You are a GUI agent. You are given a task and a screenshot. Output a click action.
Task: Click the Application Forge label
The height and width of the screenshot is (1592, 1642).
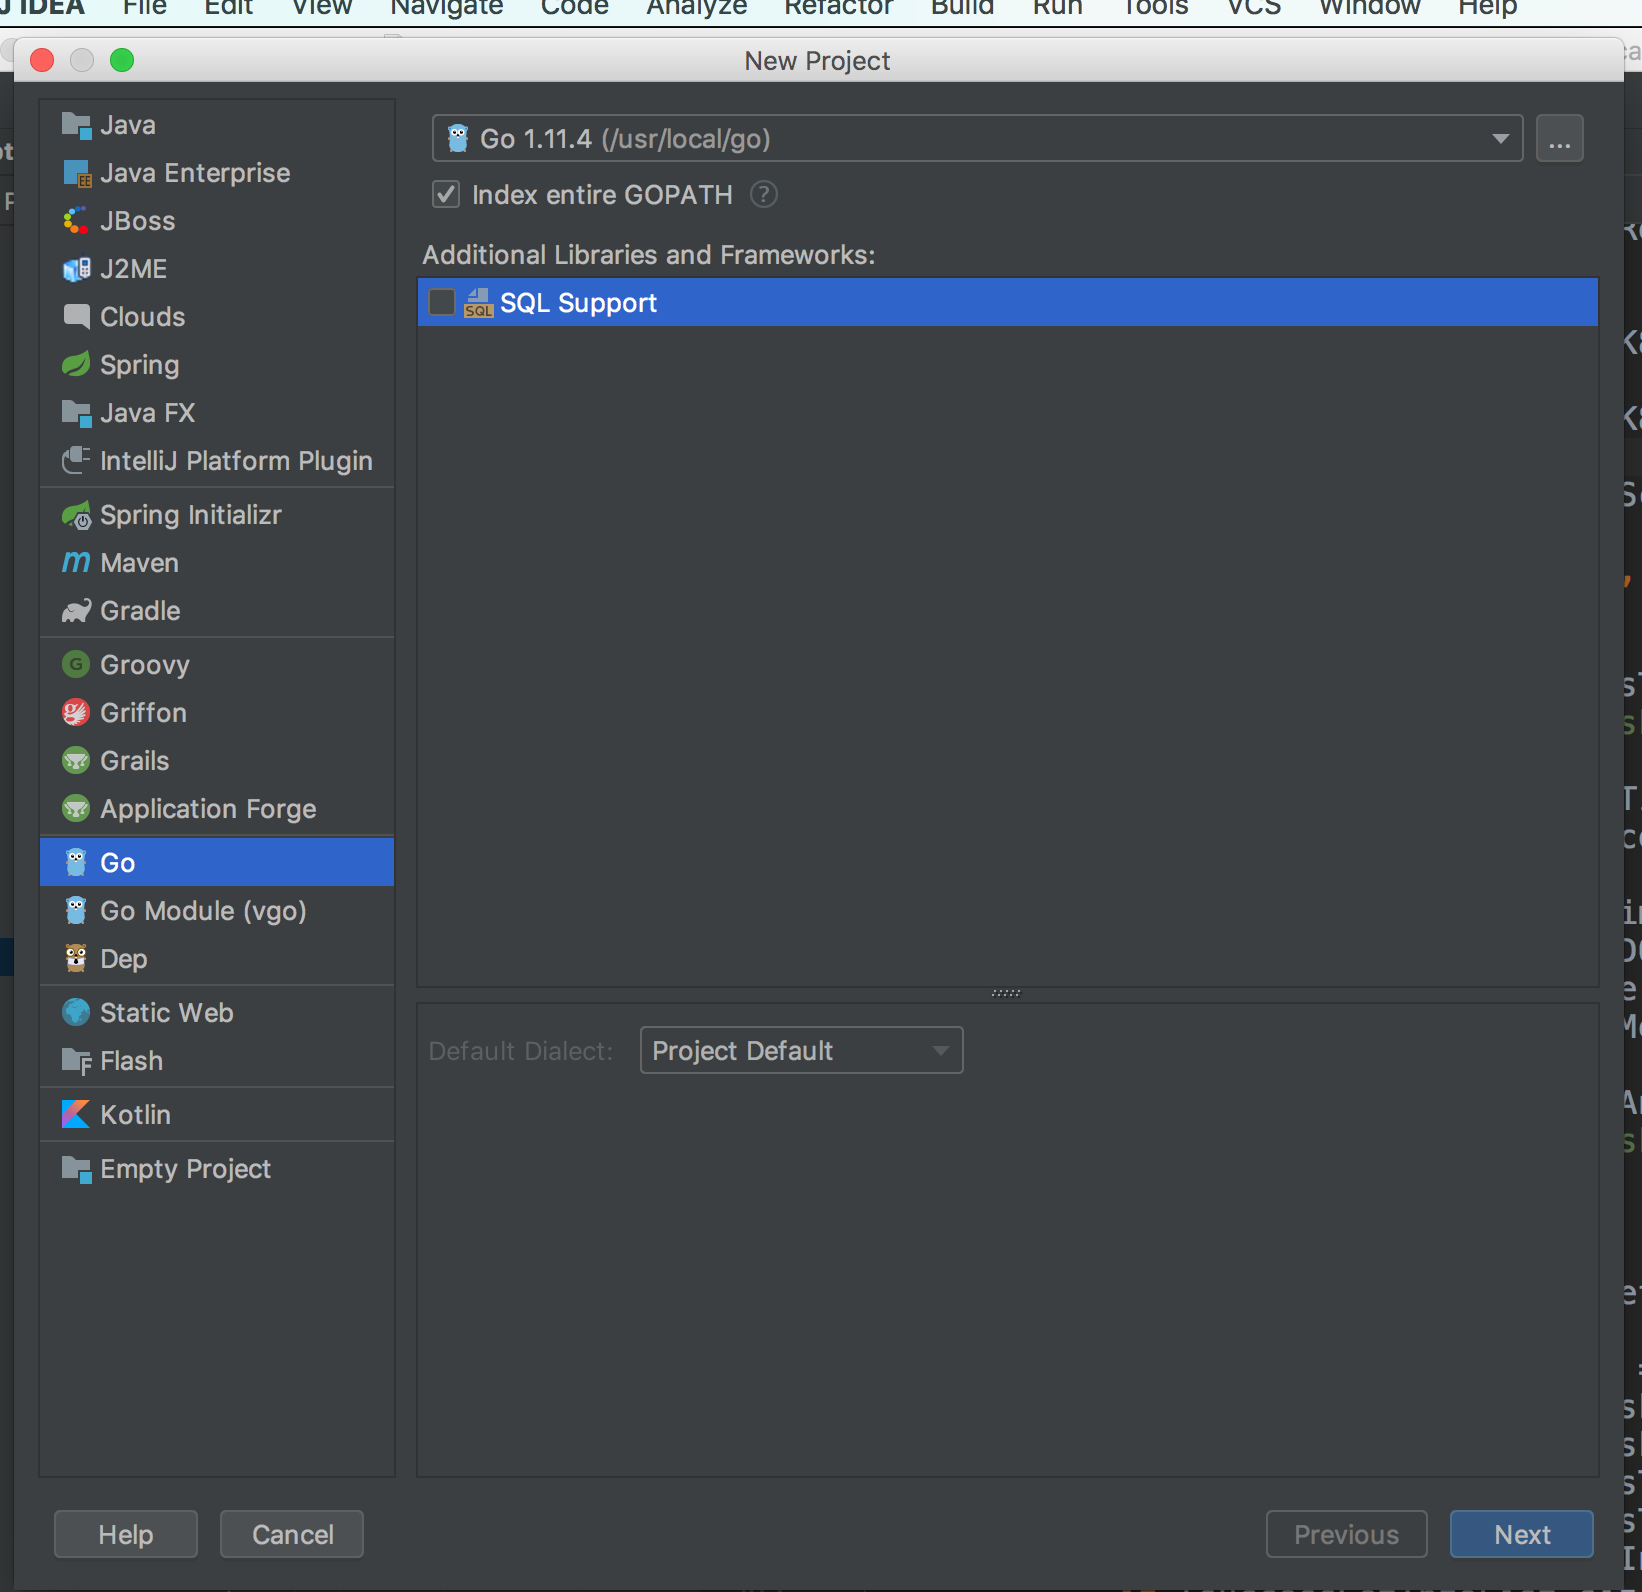[x=208, y=809]
